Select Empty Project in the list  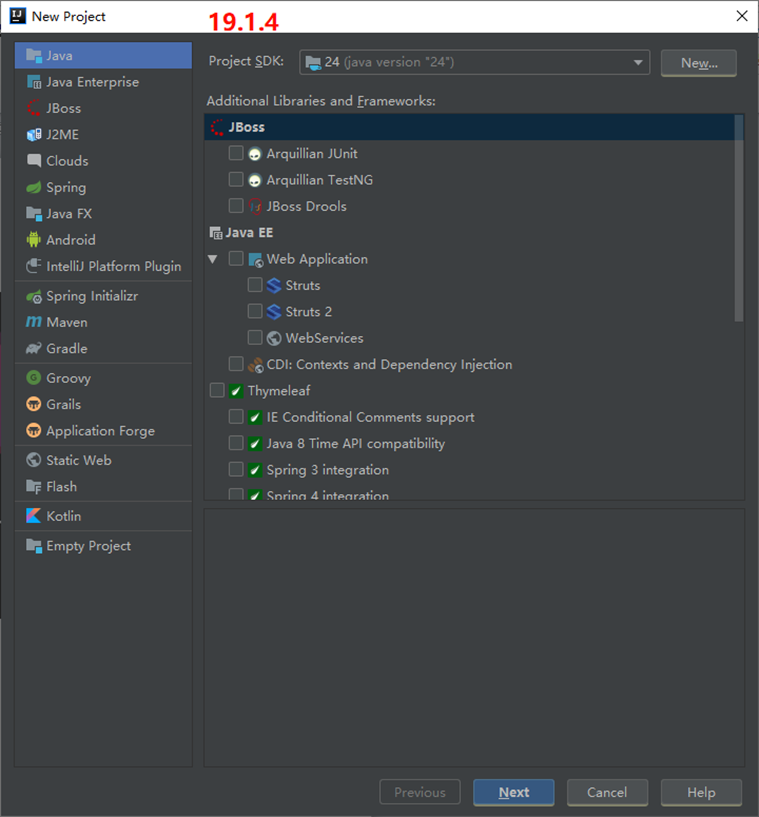click(104, 546)
